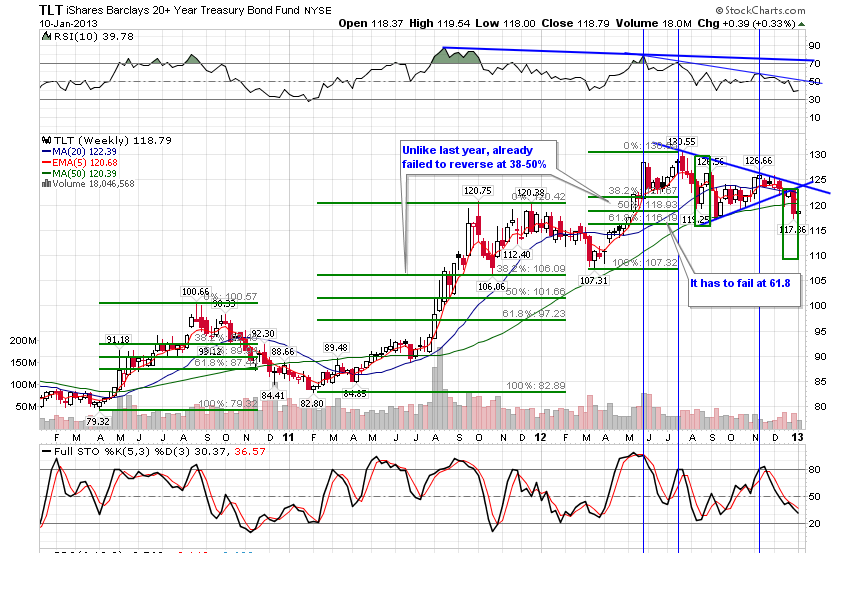
Task: Click the 120.75 high price label
Action: click(477, 191)
